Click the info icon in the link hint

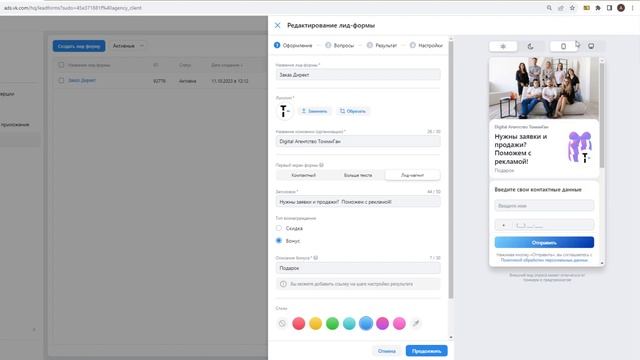(x=283, y=284)
